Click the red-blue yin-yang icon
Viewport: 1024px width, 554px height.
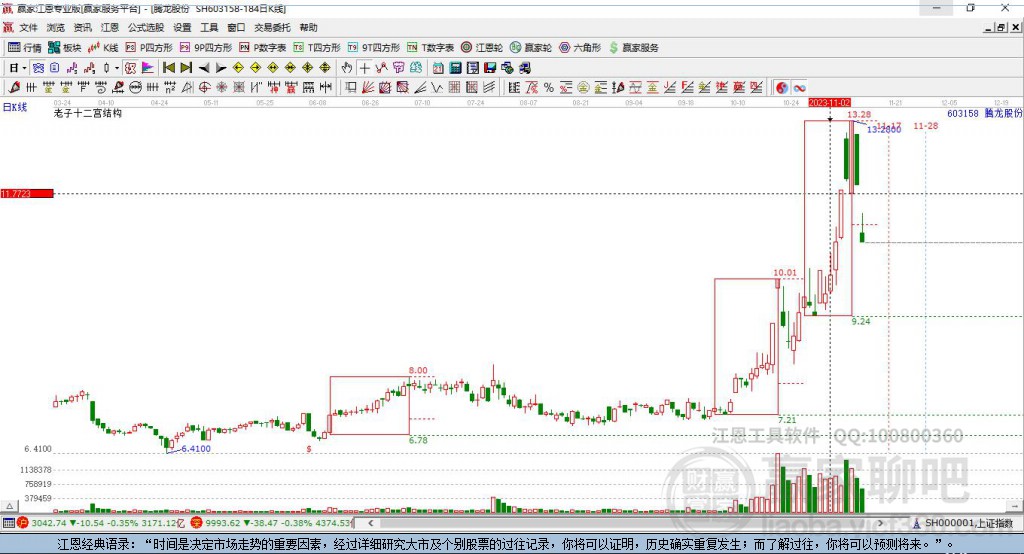point(782,88)
